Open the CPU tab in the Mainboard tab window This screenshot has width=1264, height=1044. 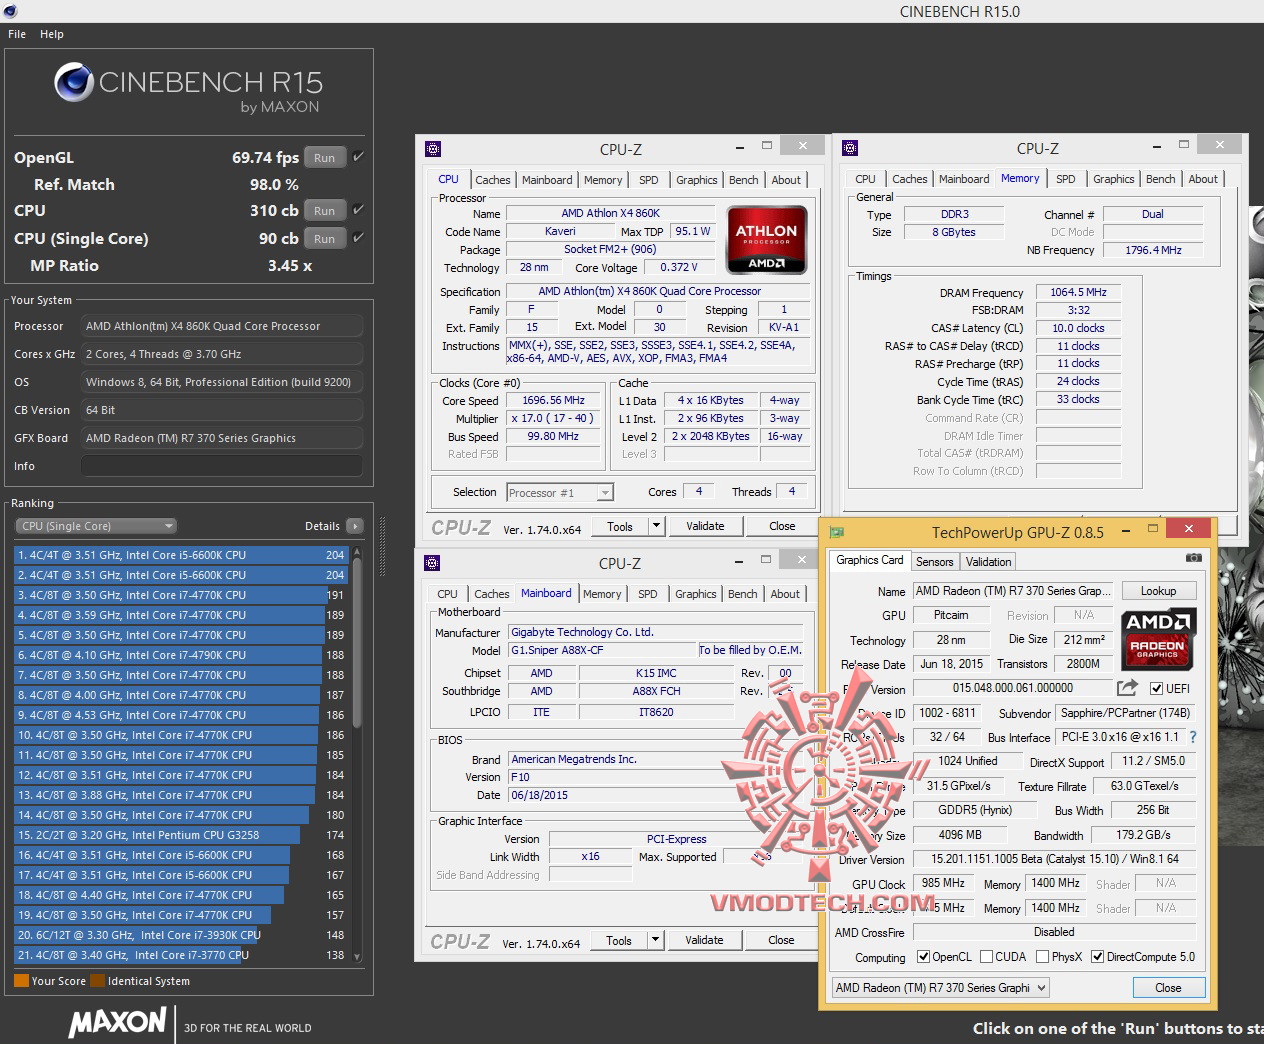click(x=448, y=594)
